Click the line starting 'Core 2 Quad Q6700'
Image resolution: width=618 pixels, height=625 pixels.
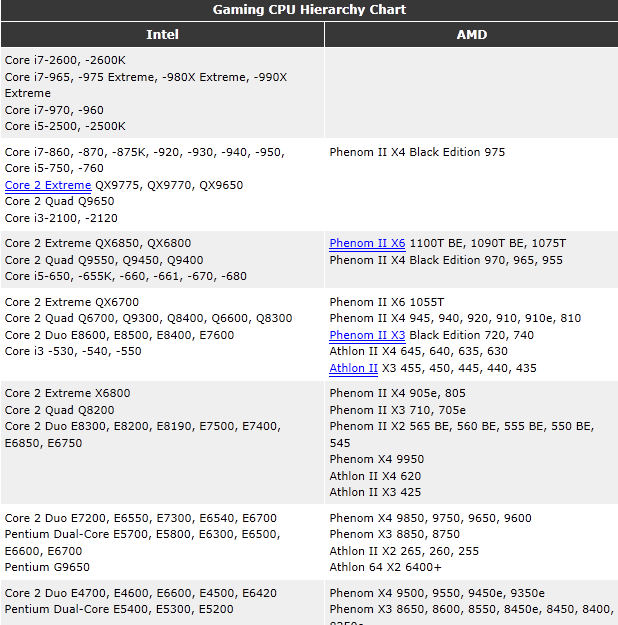click(148, 318)
